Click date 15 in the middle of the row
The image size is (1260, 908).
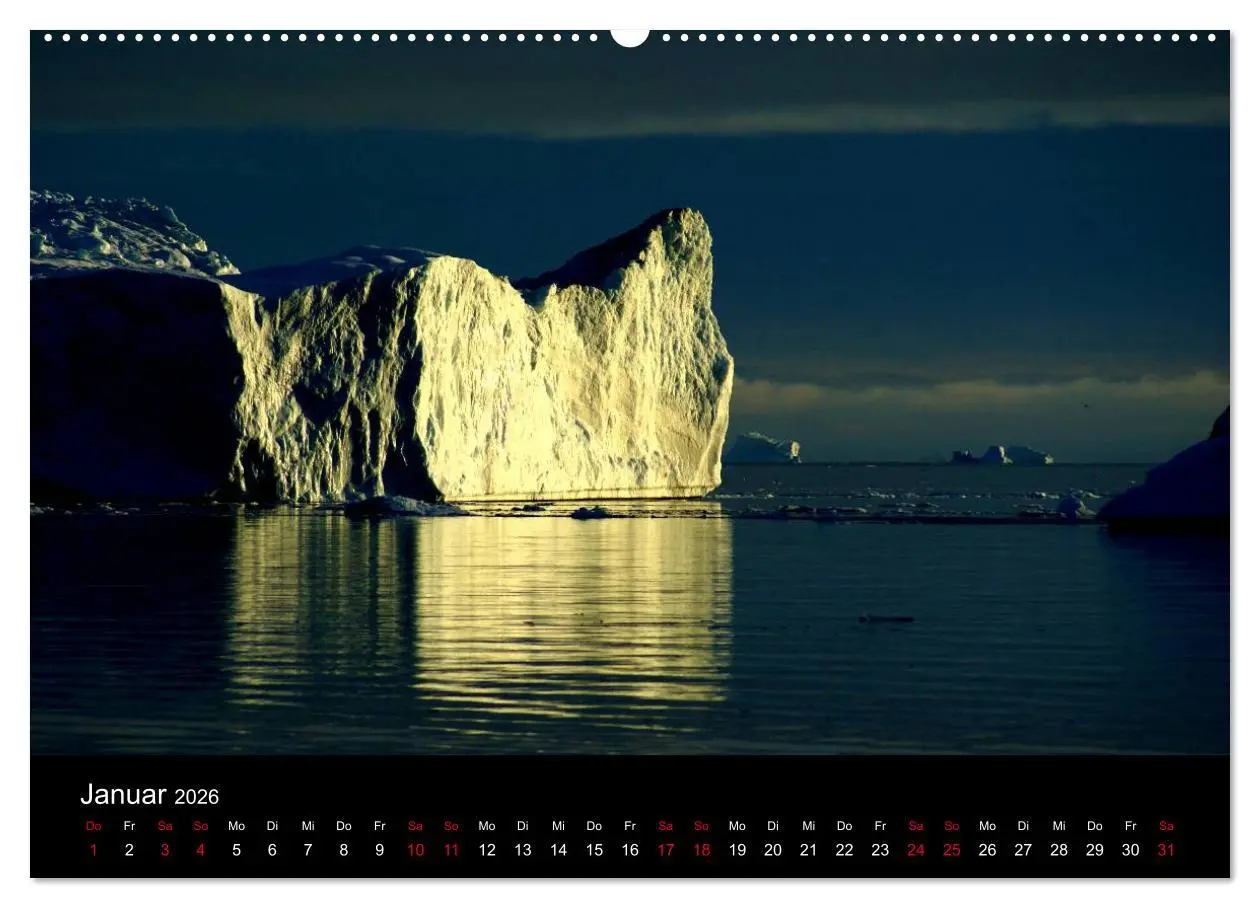[593, 850]
